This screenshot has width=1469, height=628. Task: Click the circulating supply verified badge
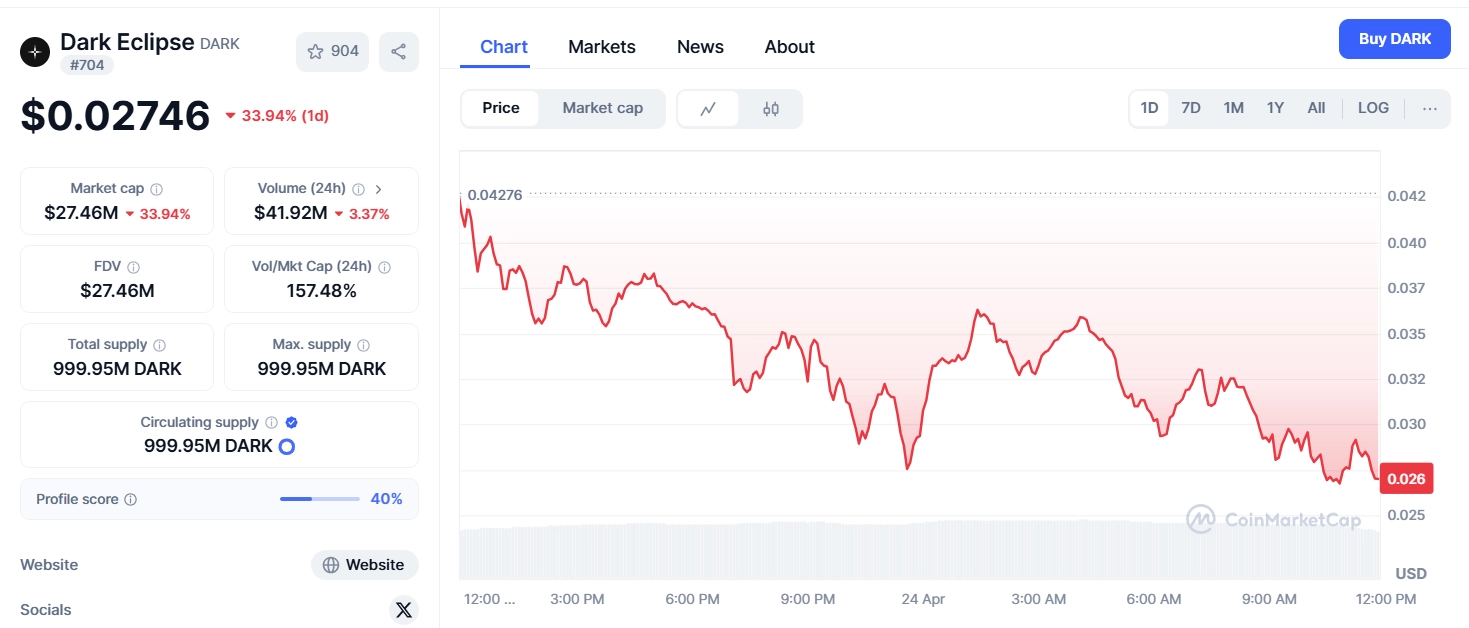click(291, 423)
